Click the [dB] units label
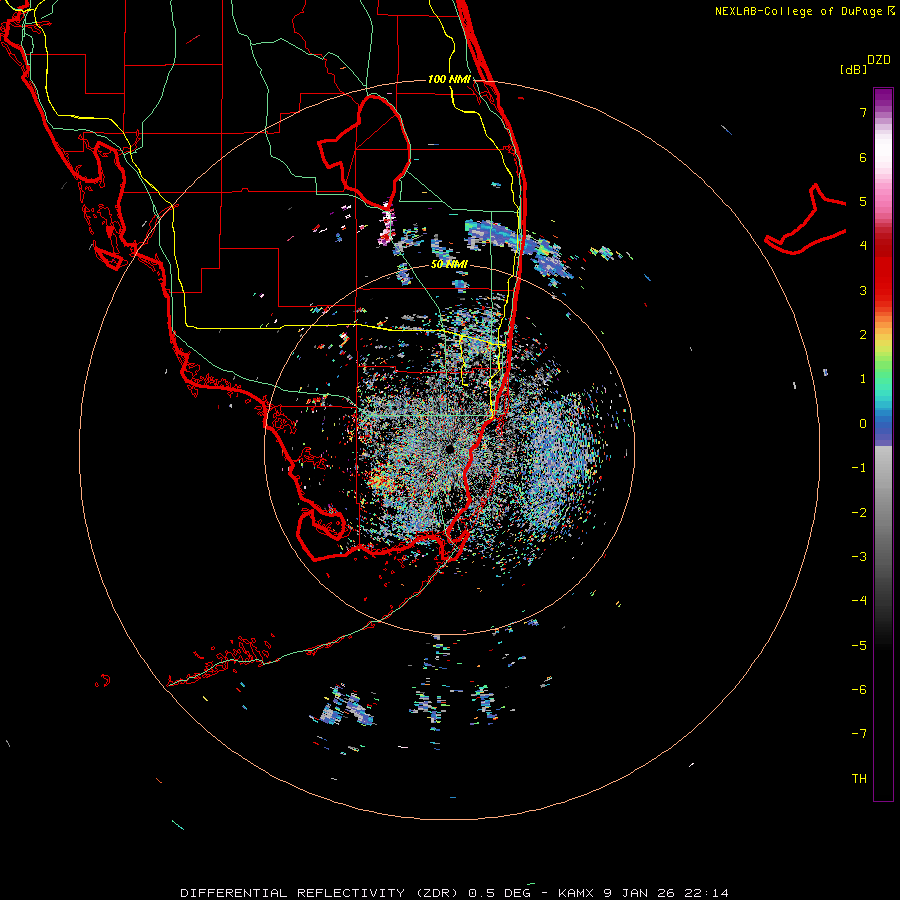 pyautogui.click(x=854, y=69)
